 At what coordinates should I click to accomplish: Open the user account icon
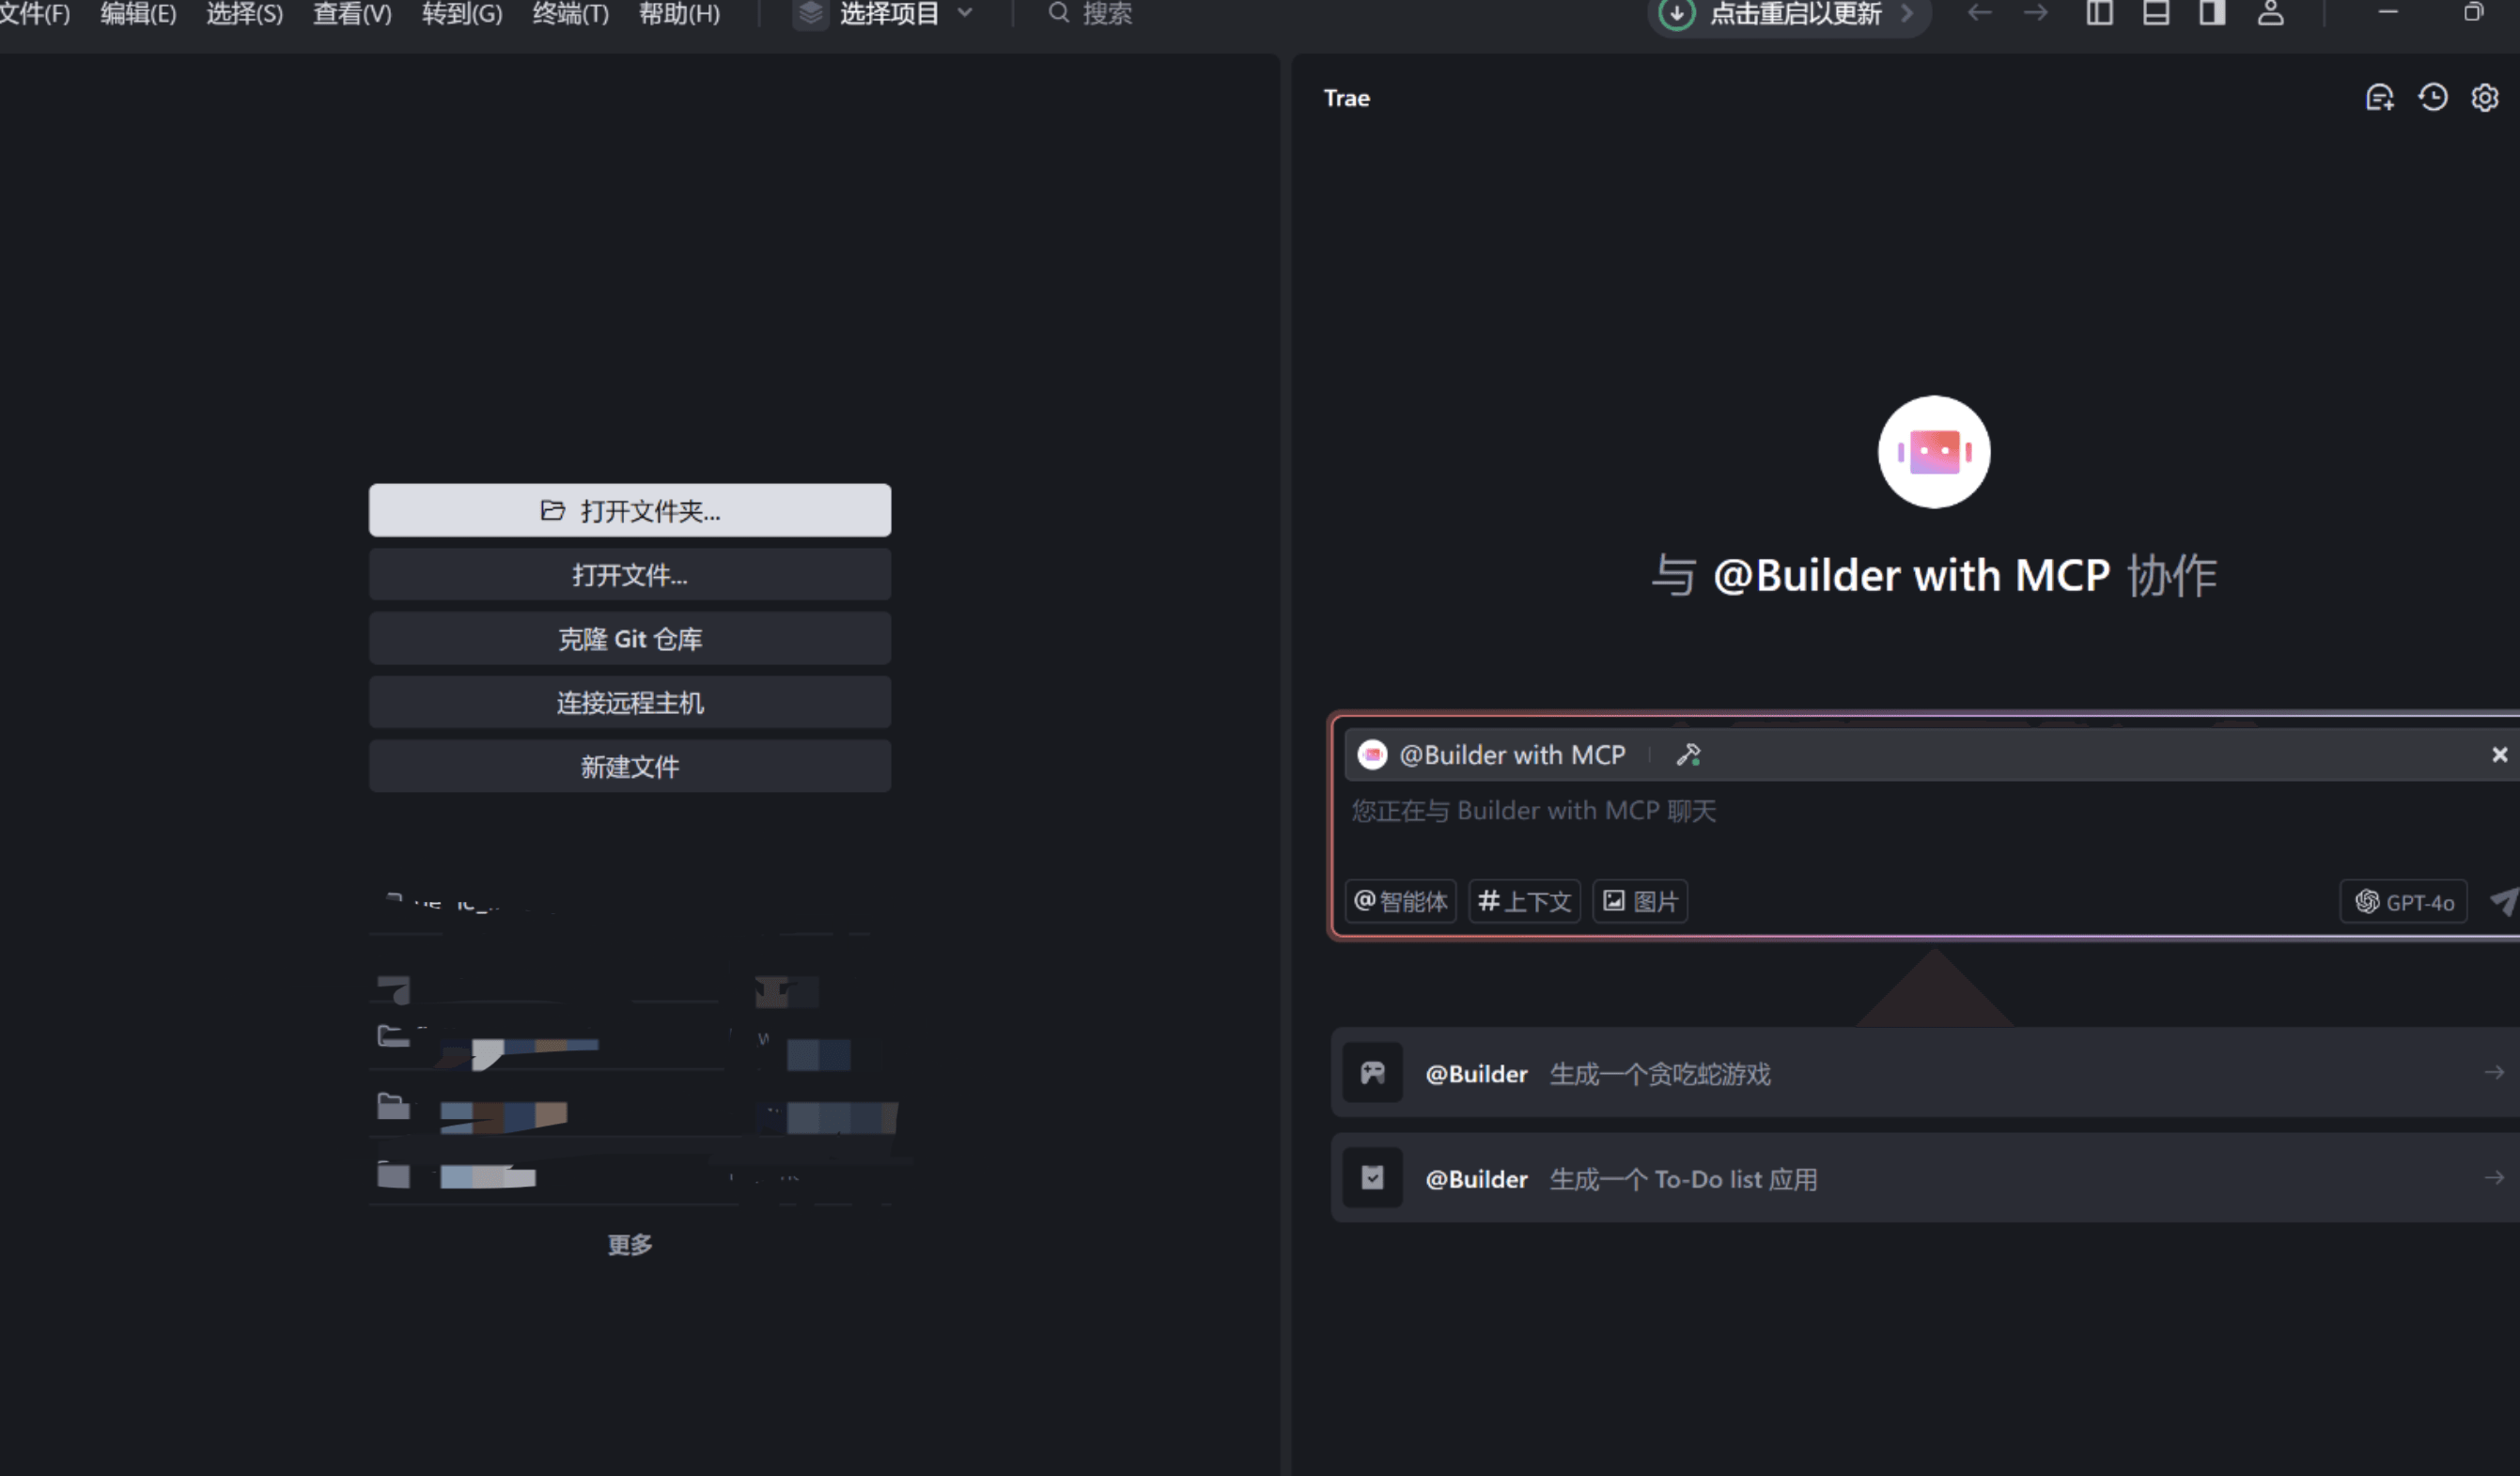click(x=2270, y=14)
